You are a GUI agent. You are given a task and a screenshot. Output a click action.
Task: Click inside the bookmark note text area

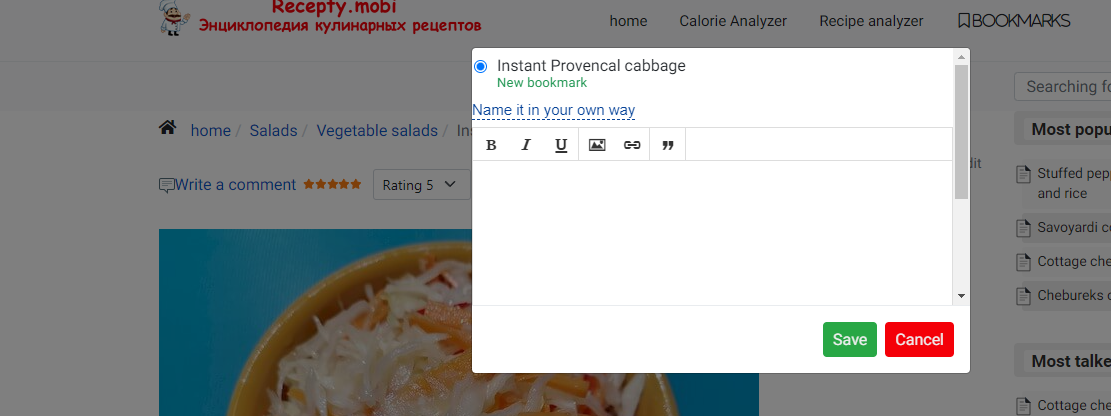(x=711, y=230)
